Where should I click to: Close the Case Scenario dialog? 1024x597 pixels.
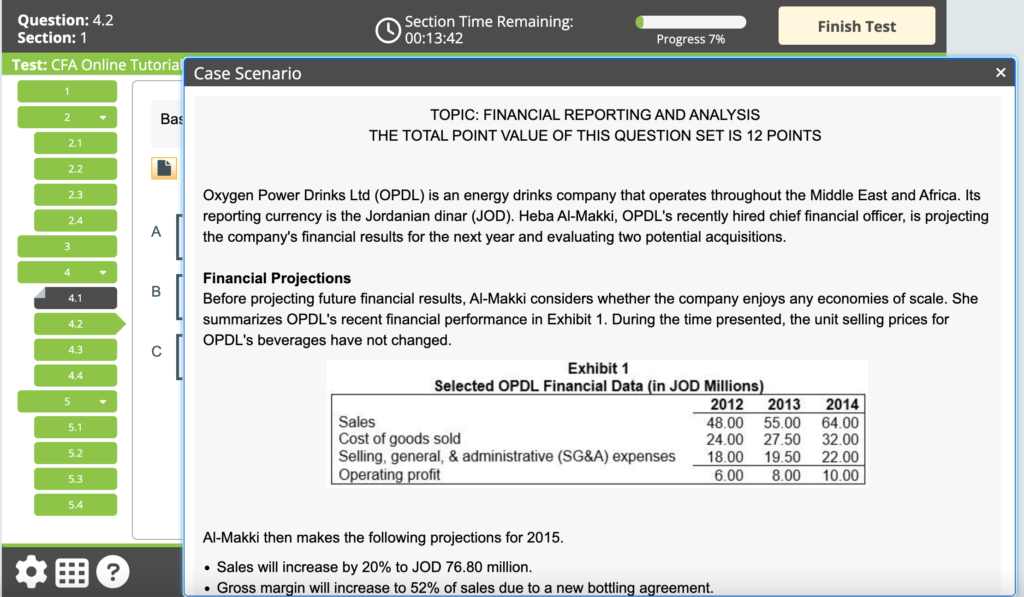tap(1000, 72)
